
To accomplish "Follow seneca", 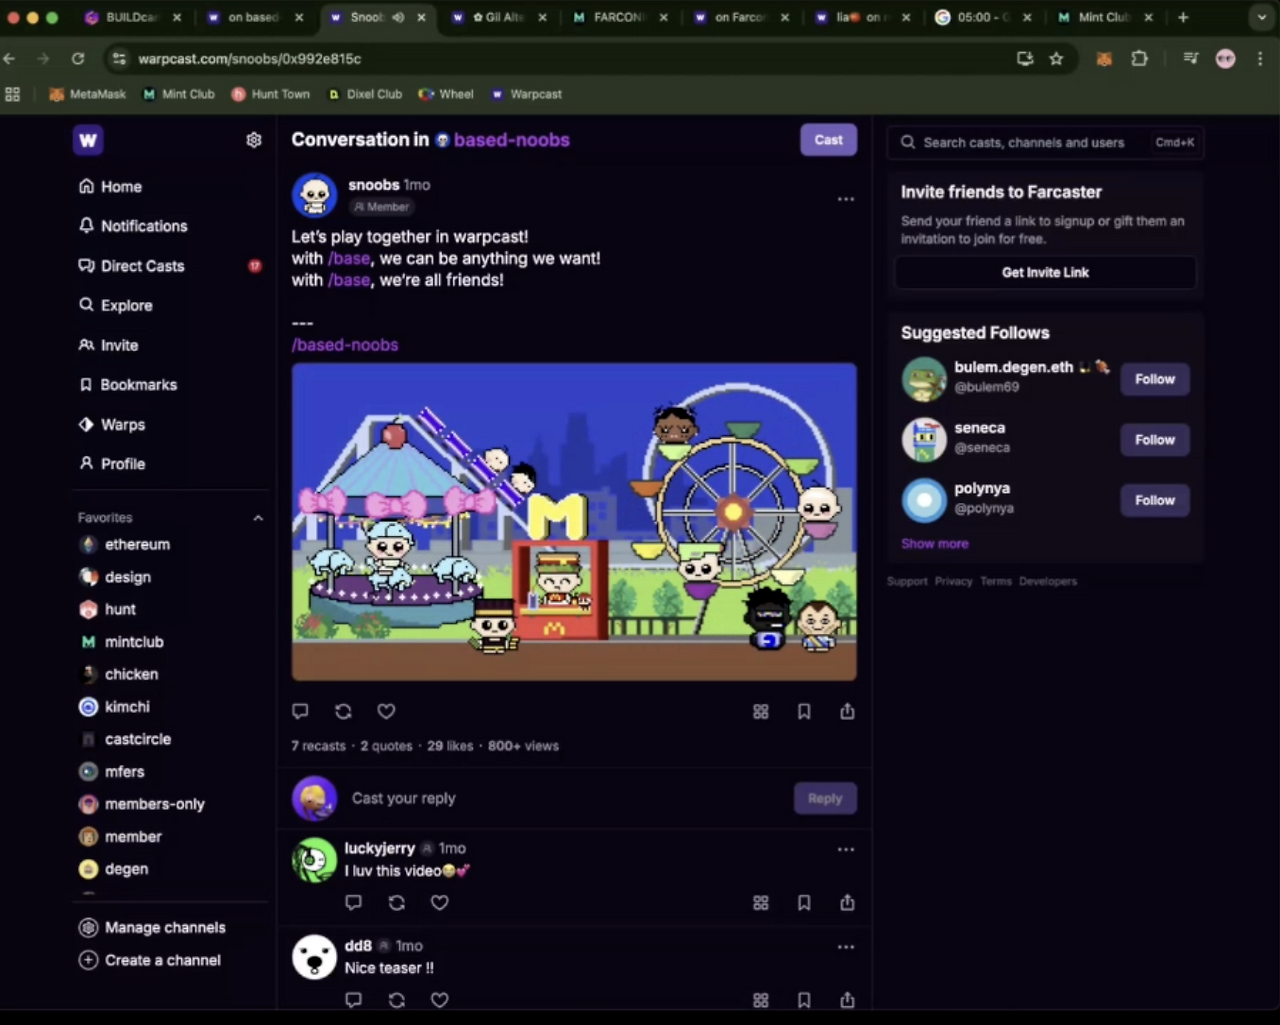I will (1155, 440).
